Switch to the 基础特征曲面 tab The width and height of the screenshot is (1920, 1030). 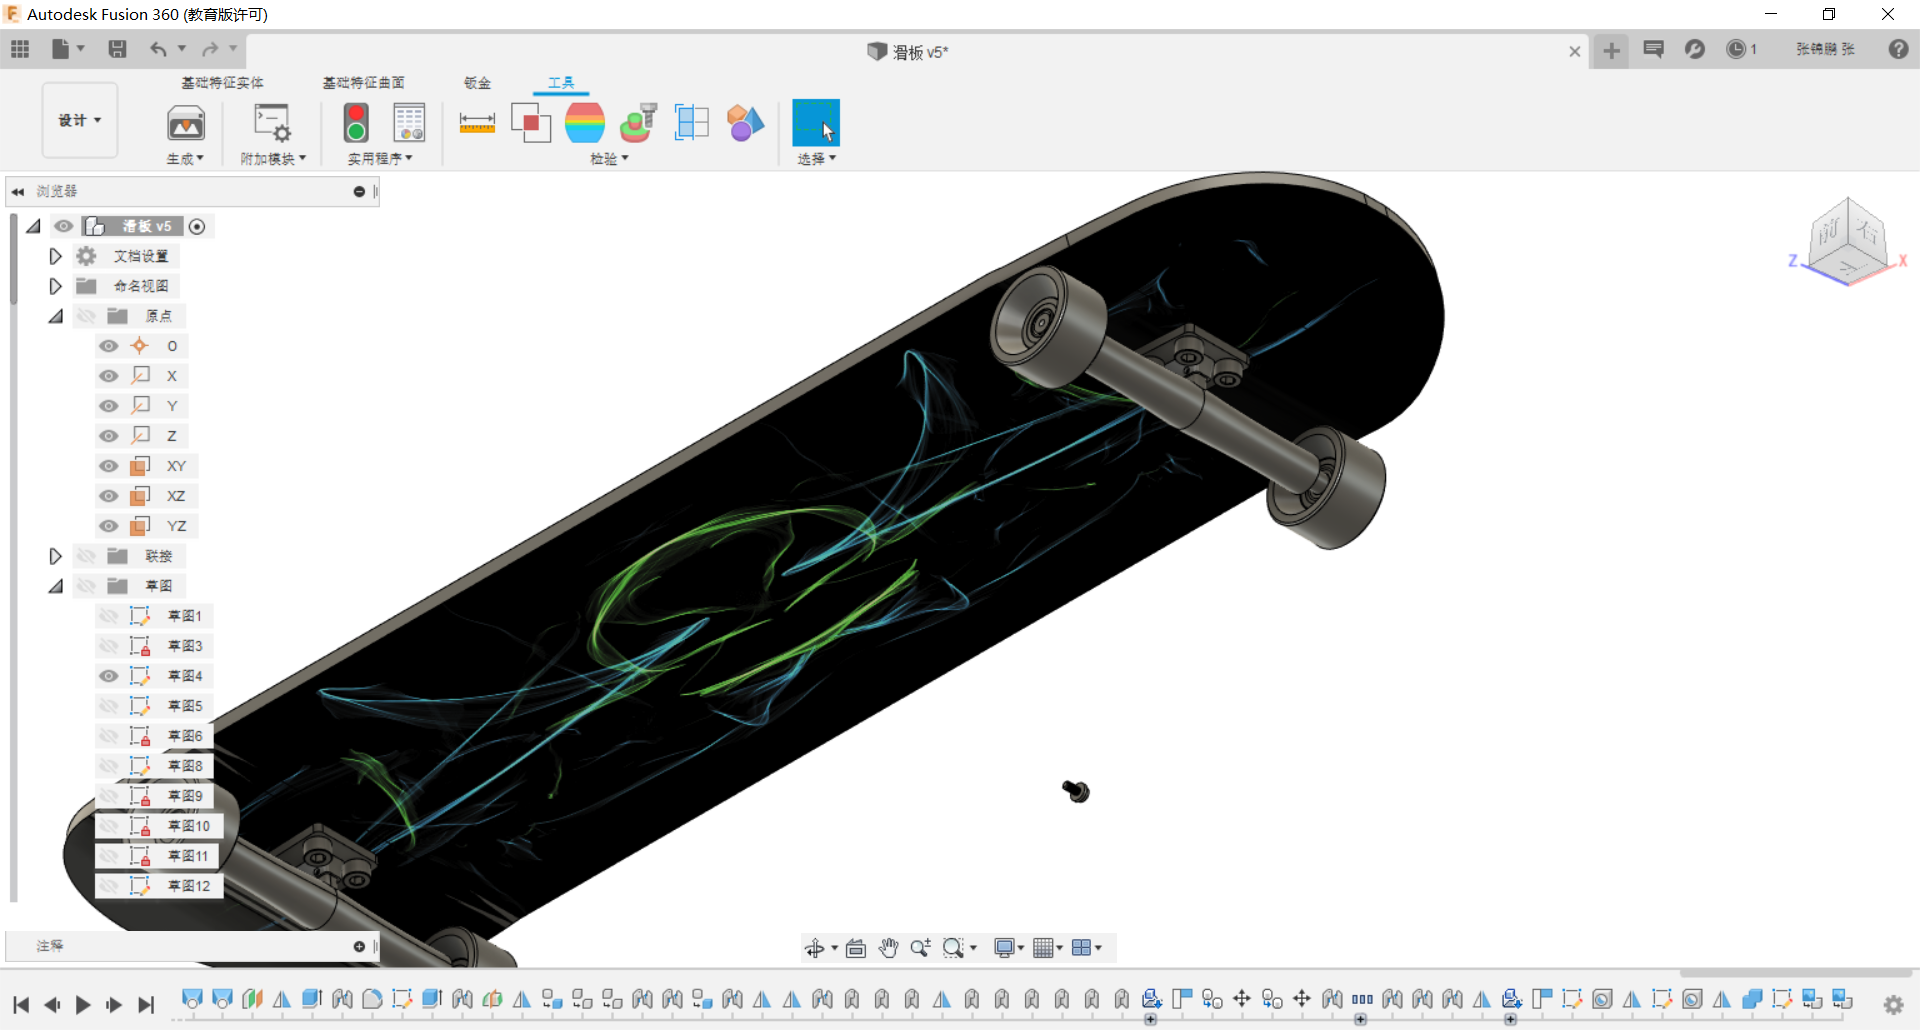tap(363, 83)
